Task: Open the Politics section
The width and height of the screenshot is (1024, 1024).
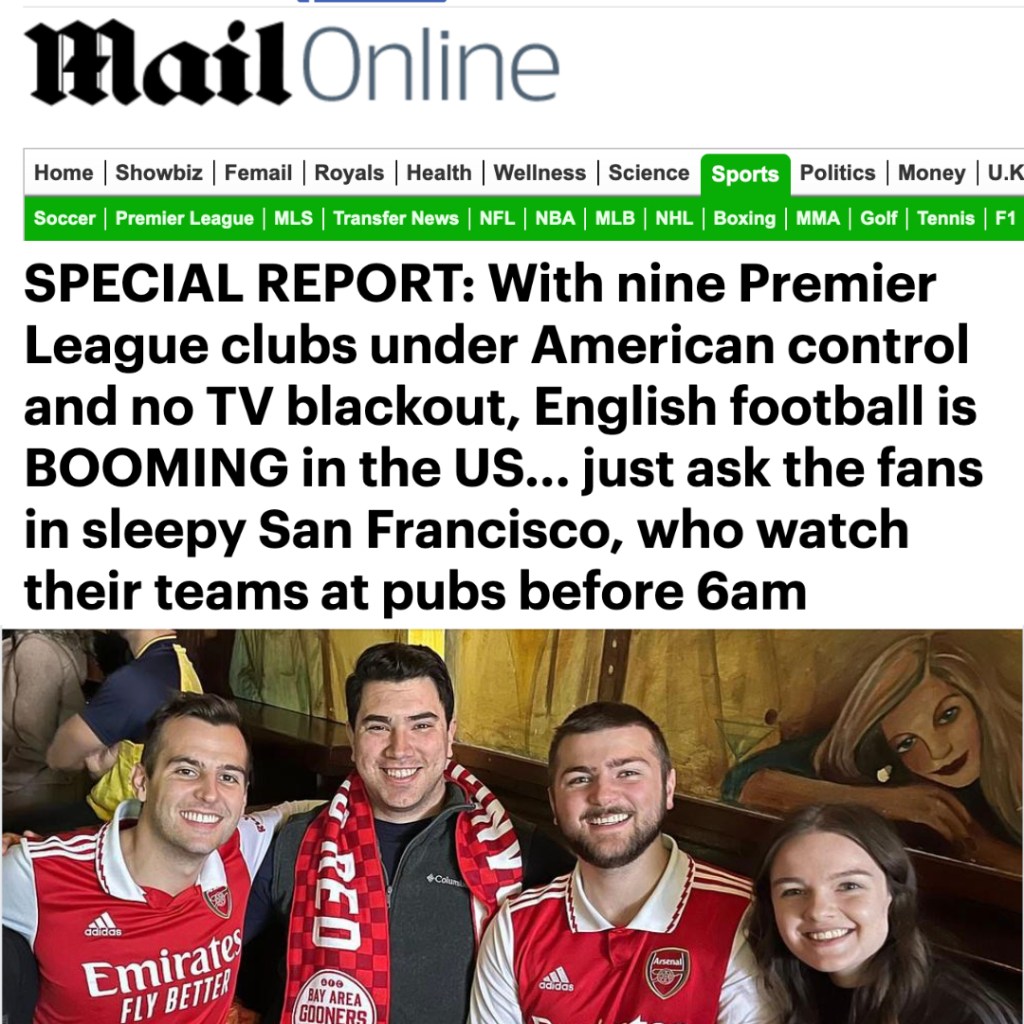Action: tap(837, 173)
